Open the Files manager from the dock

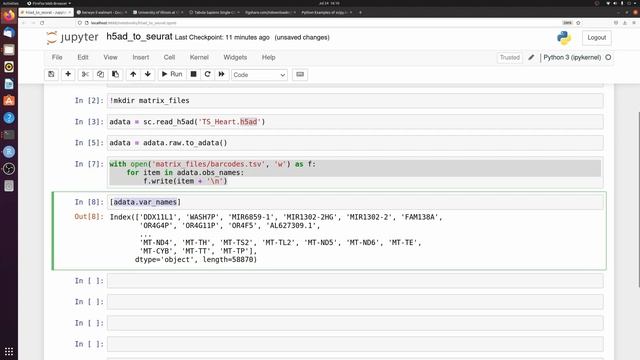[9, 50]
